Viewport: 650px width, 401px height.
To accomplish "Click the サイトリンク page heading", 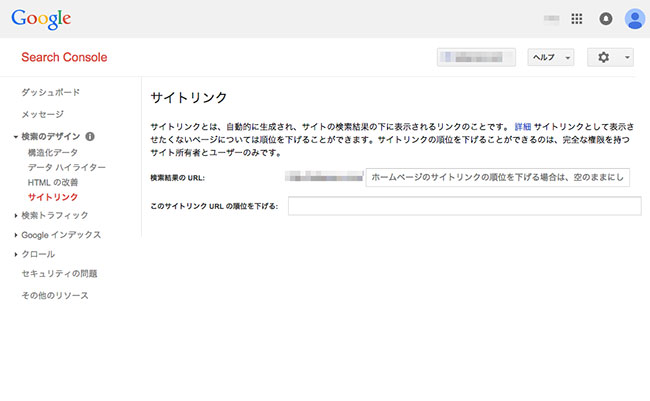I will [x=189, y=98].
